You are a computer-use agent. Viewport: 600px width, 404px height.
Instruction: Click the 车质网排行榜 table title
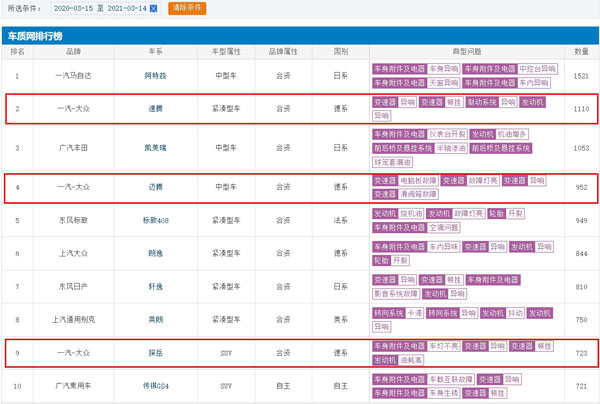(x=35, y=36)
